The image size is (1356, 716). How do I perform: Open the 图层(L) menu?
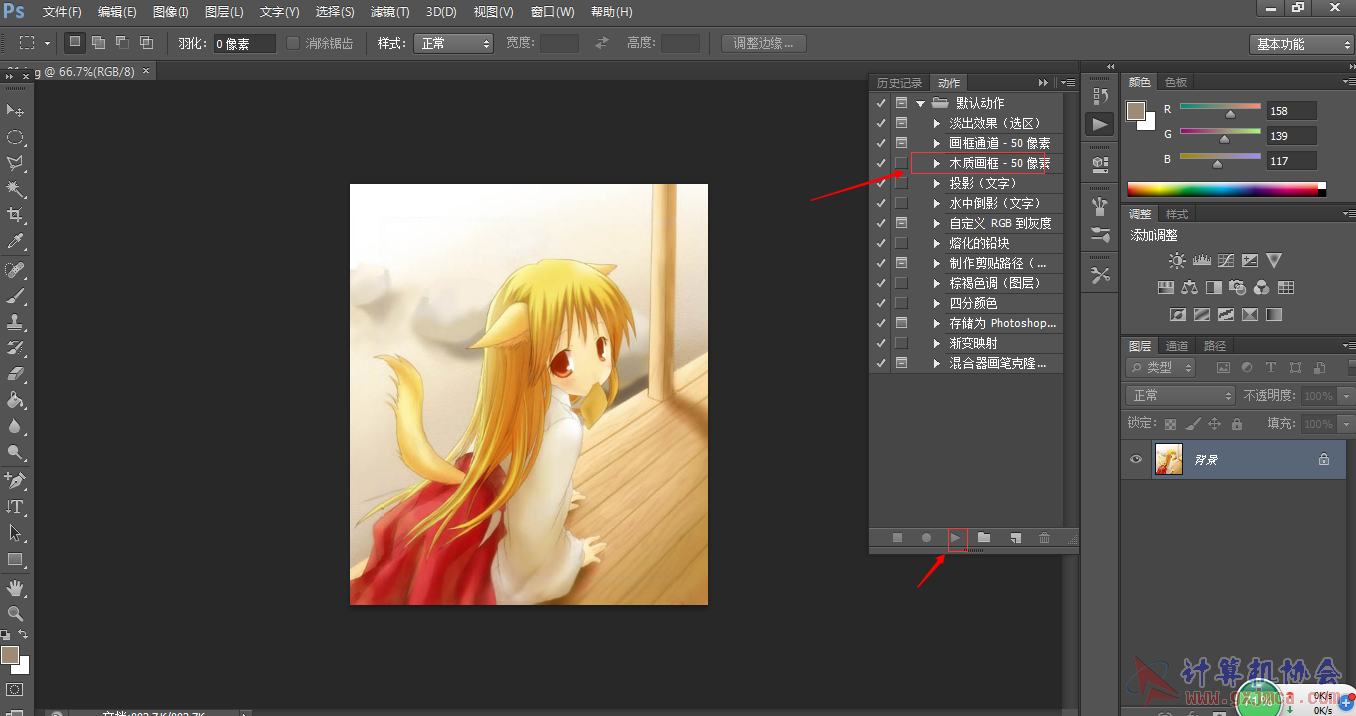(224, 12)
